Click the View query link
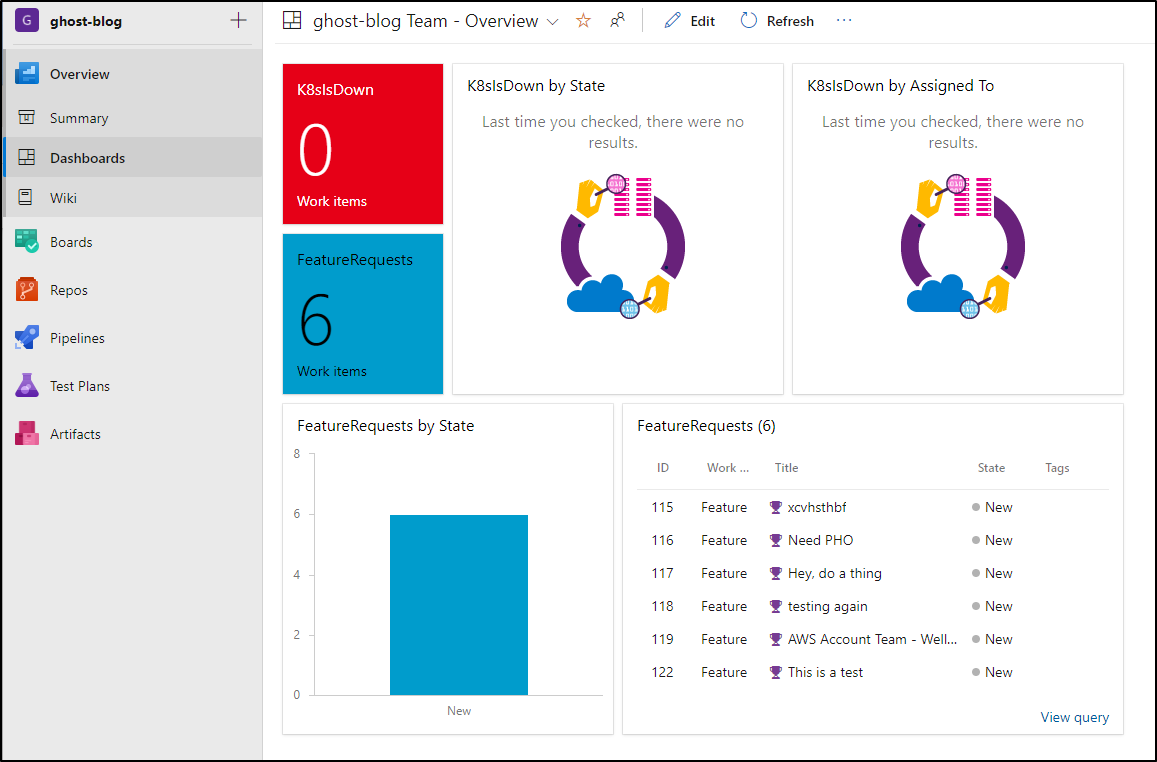 point(1074,717)
